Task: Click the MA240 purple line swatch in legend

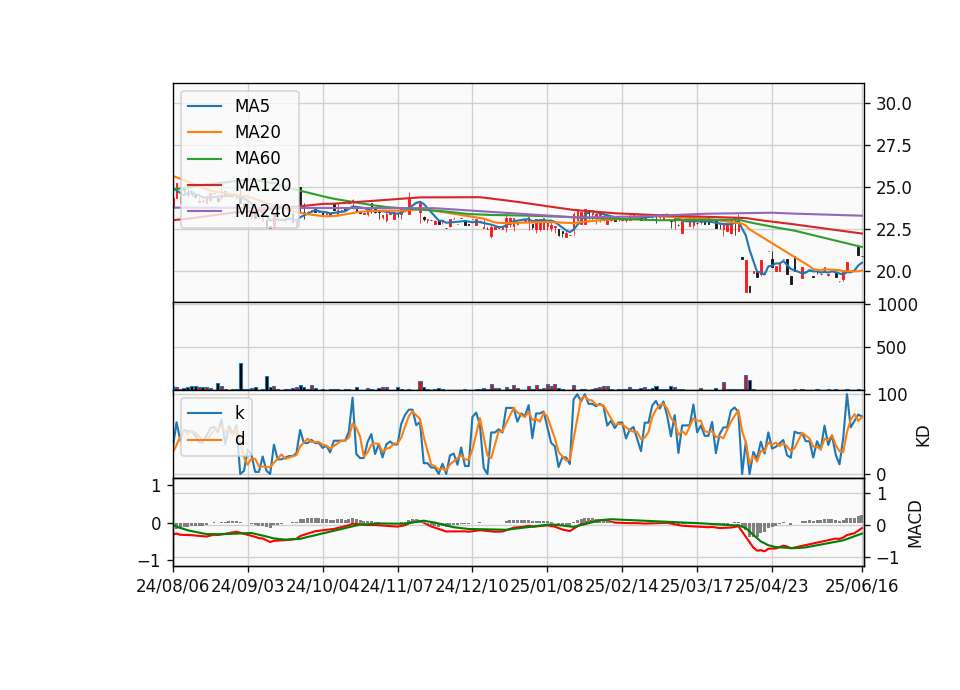Action: [x=204, y=211]
